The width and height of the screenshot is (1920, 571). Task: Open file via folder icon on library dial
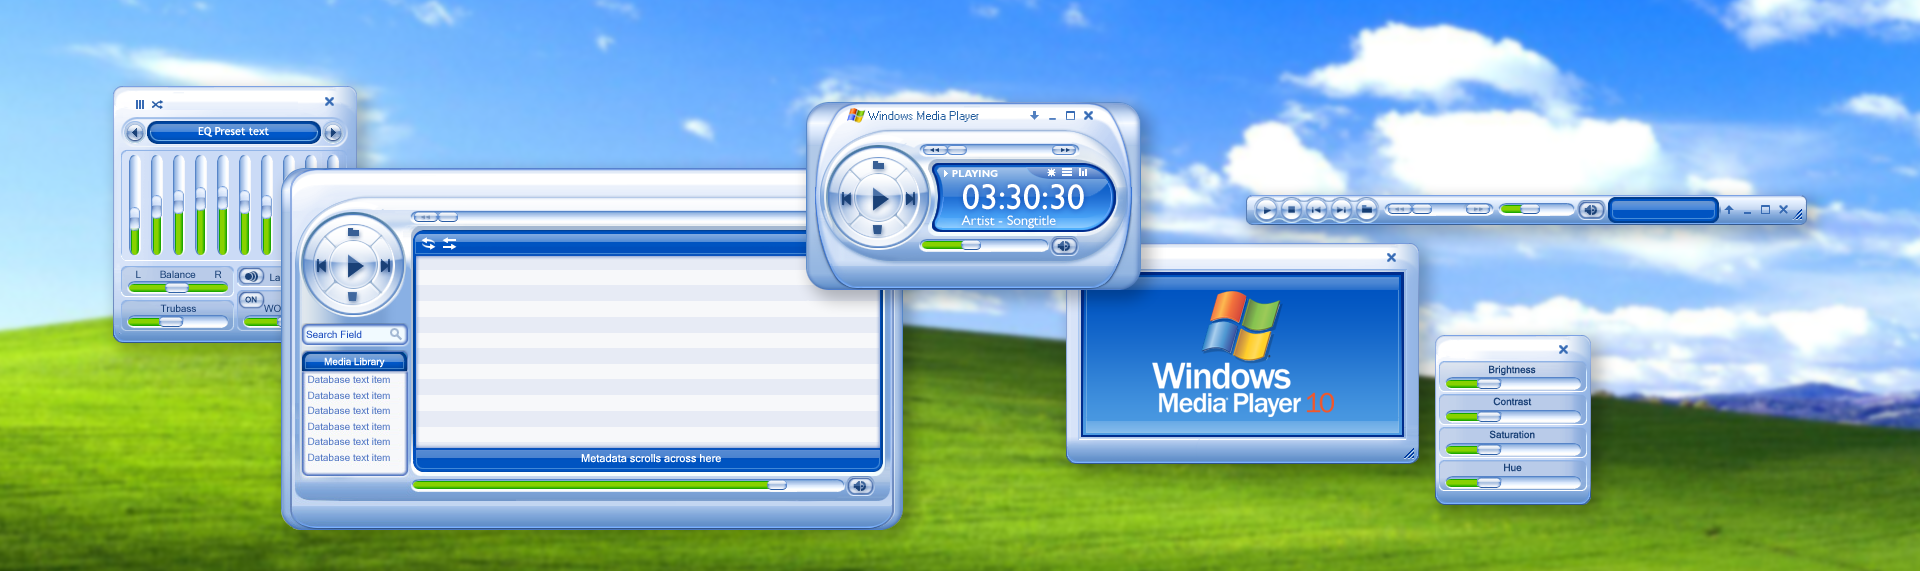tap(353, 232)
